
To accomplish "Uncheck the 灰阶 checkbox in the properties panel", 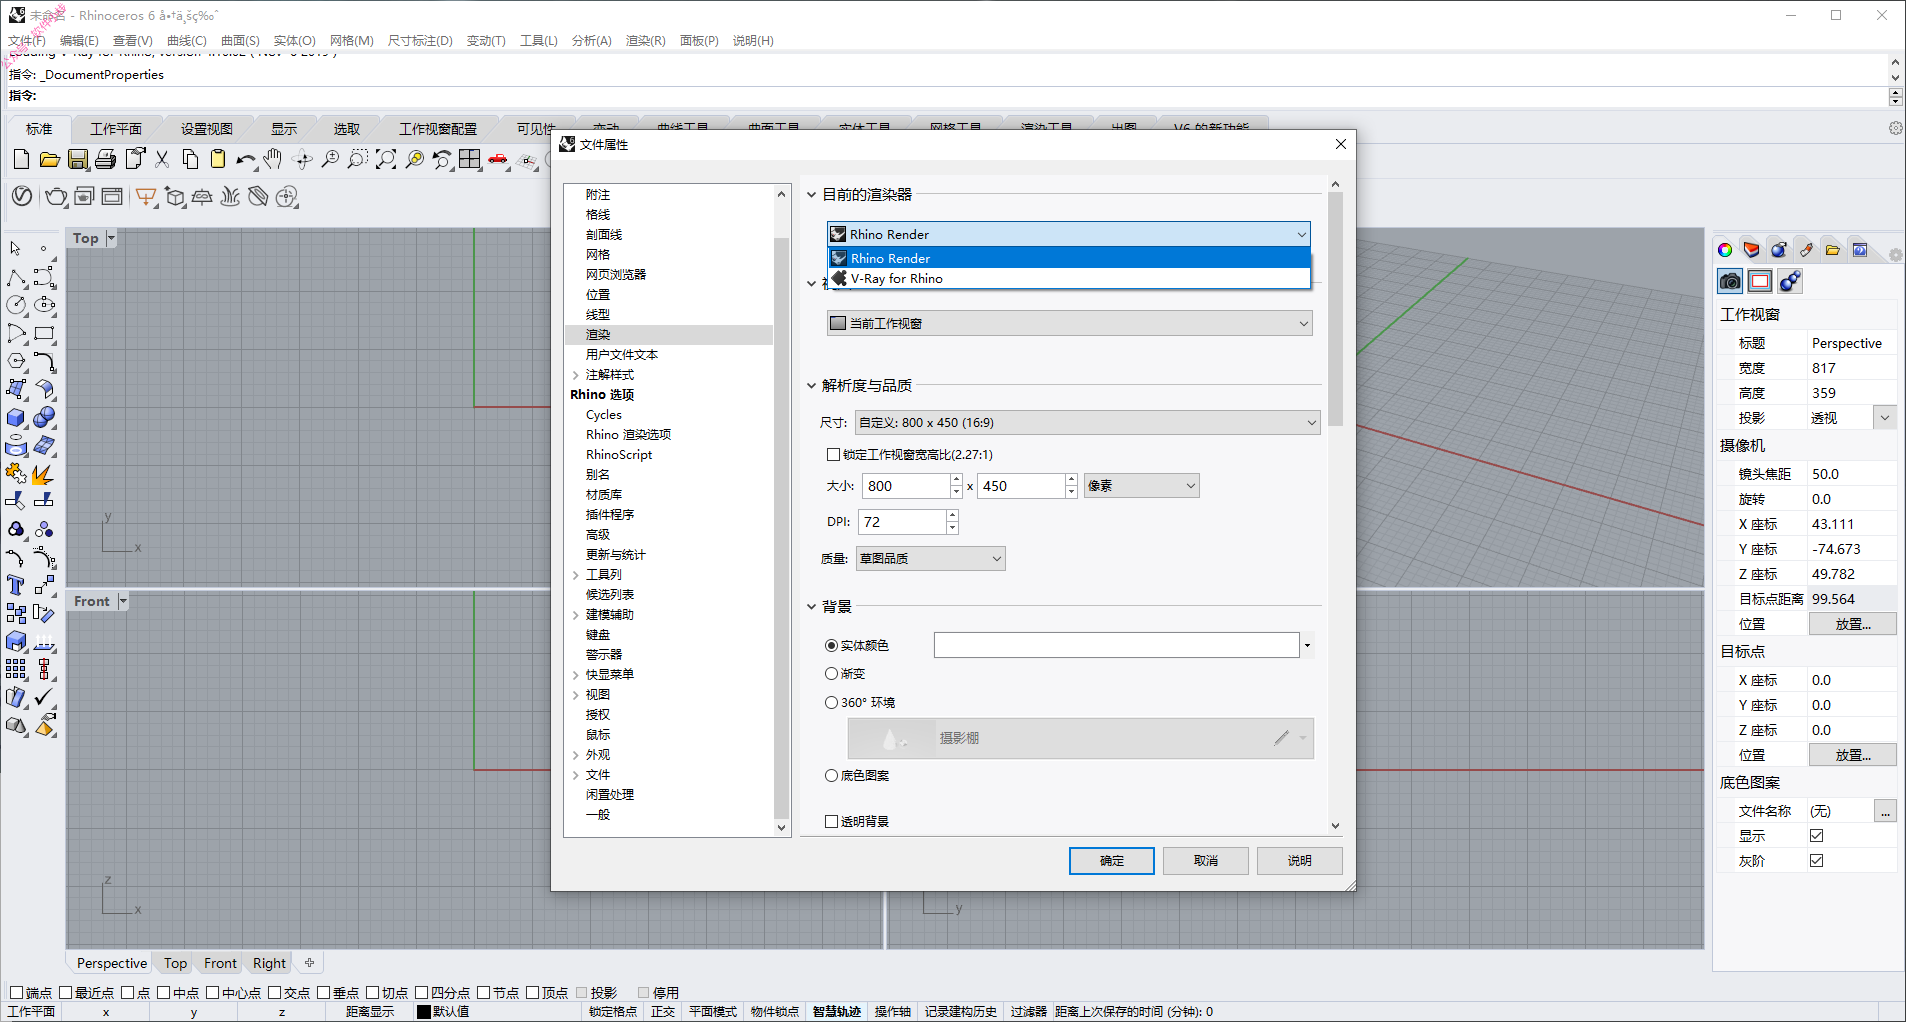I will click(1817, 861).
